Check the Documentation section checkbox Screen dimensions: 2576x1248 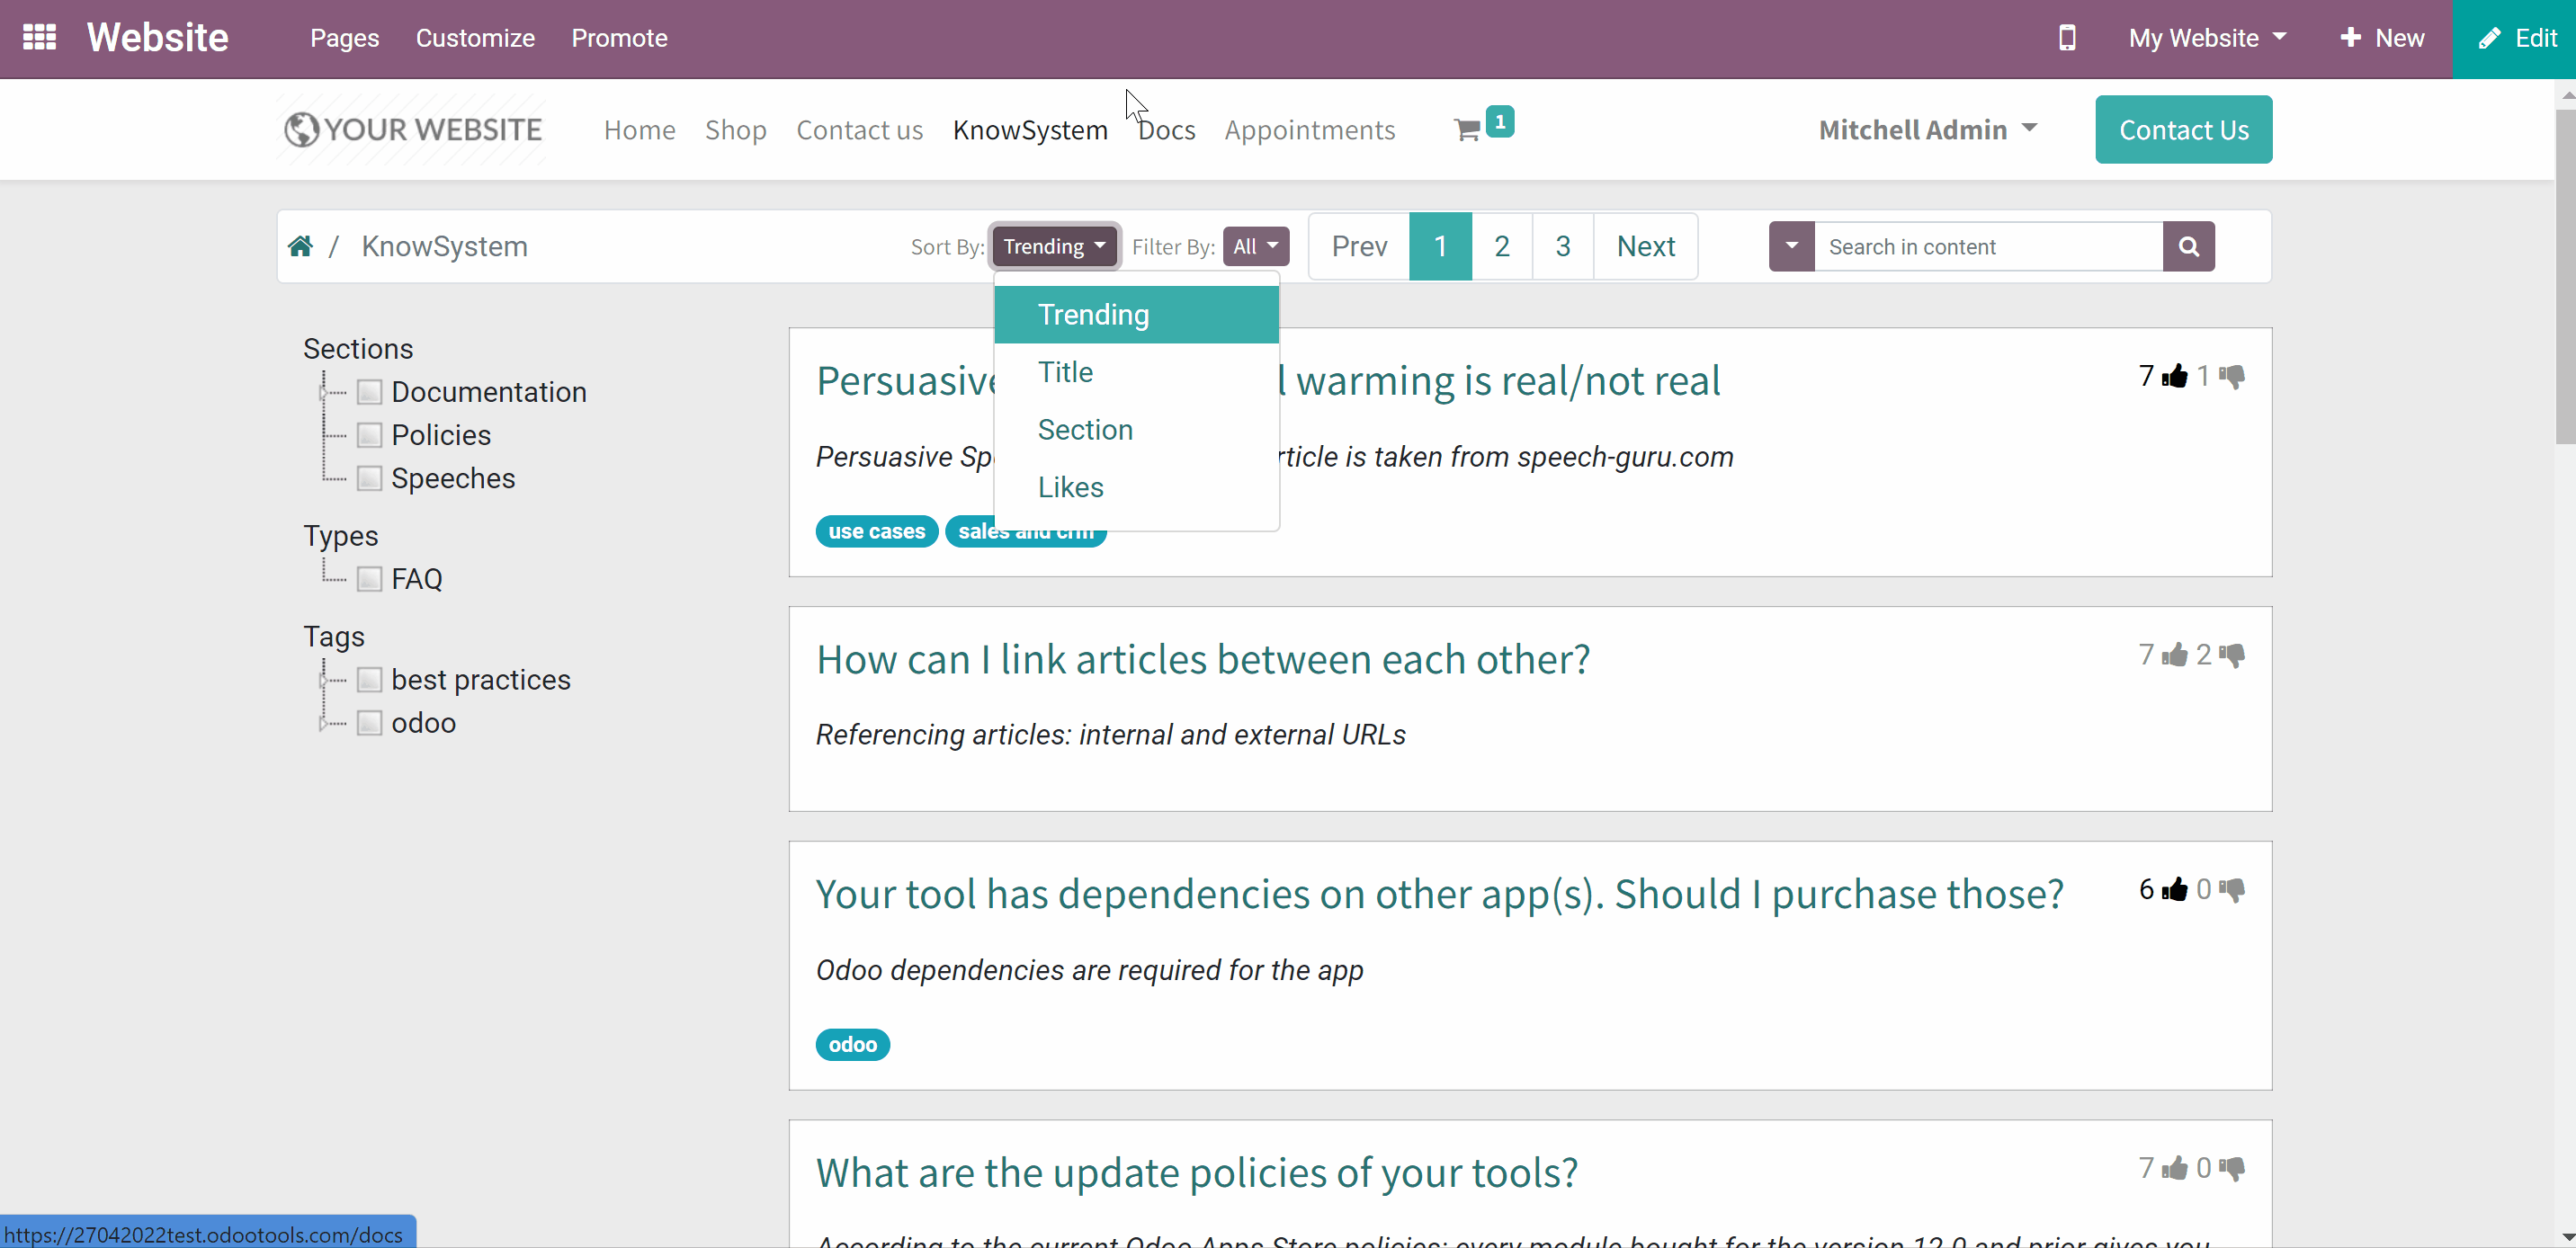[x=369, y=392]
